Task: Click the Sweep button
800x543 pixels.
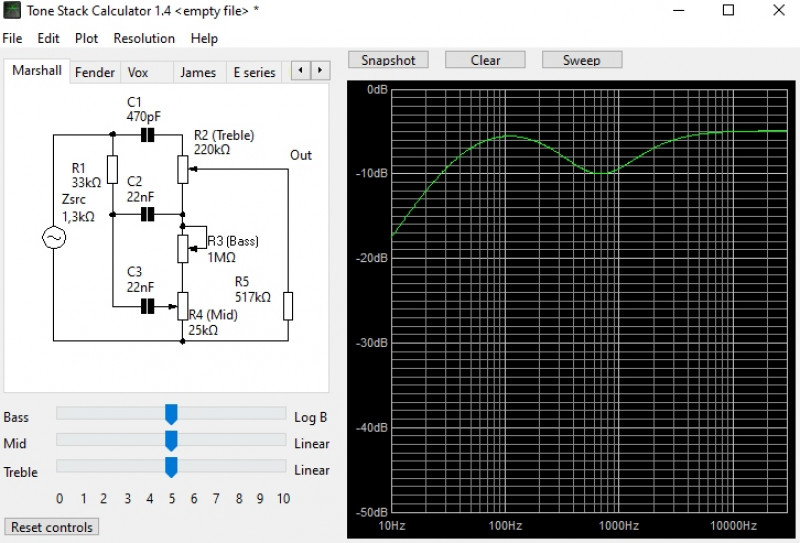Action: 581,60
